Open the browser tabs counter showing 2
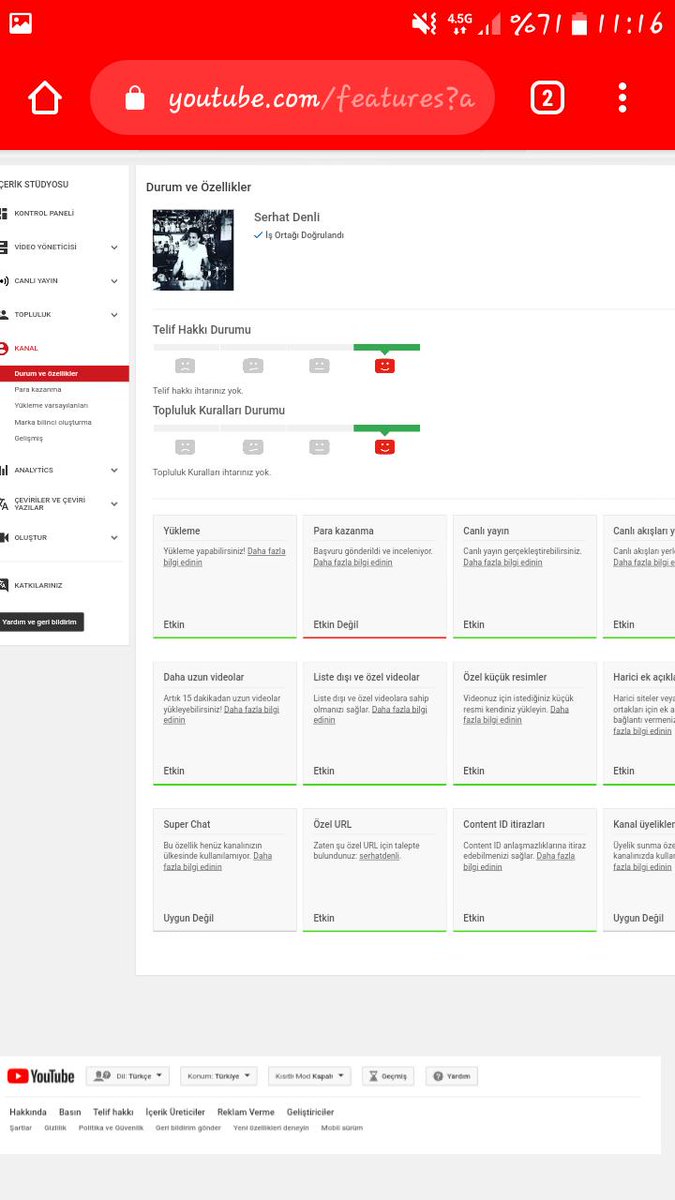Screen dimensions: 675x1200 coord(547,98)
